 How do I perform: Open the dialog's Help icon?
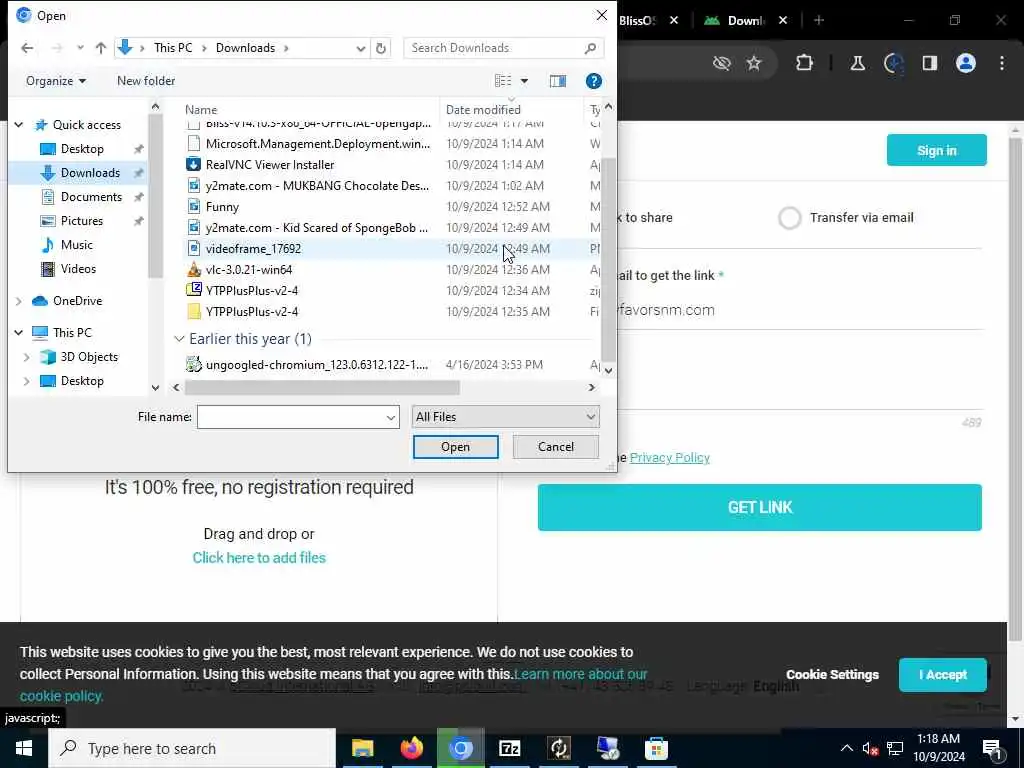pyautogui.click(x=594, y=81)
